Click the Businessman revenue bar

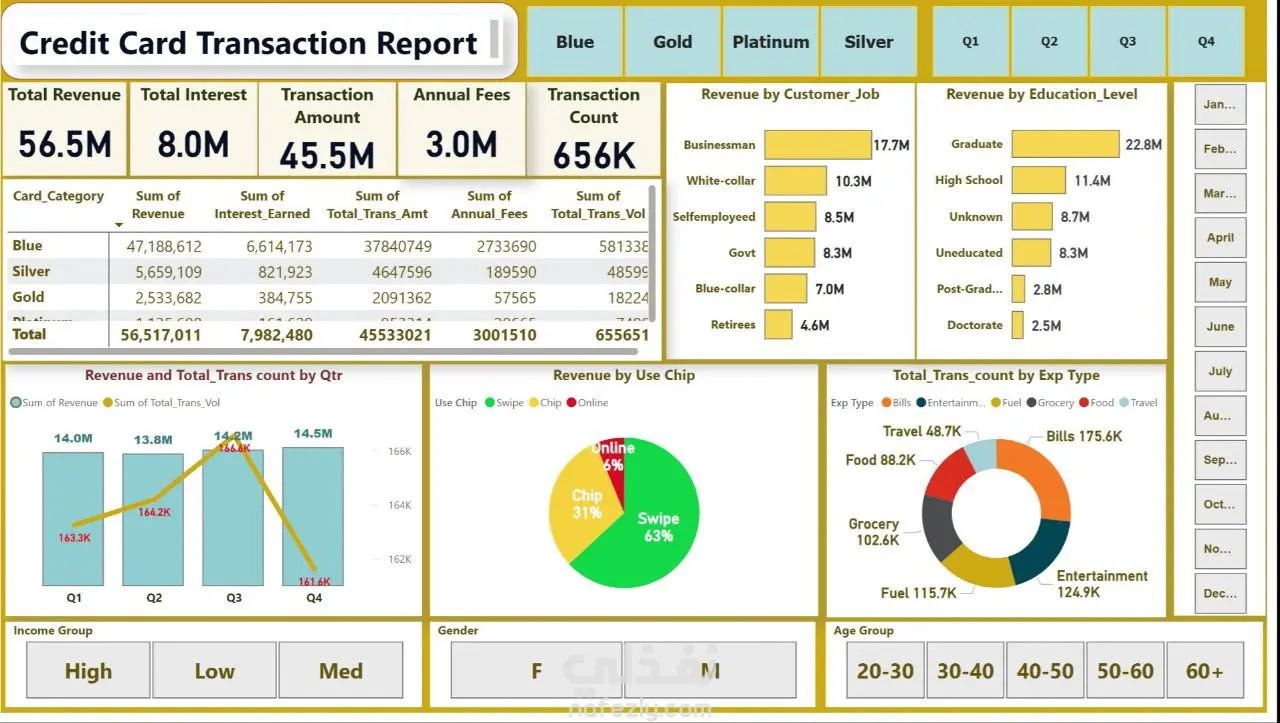818,145
